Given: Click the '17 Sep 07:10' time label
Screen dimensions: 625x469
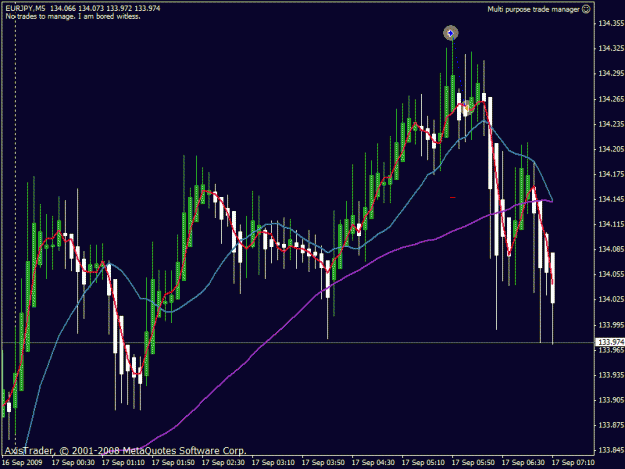Looking at the screenshot, I should (x=574, y=463).
